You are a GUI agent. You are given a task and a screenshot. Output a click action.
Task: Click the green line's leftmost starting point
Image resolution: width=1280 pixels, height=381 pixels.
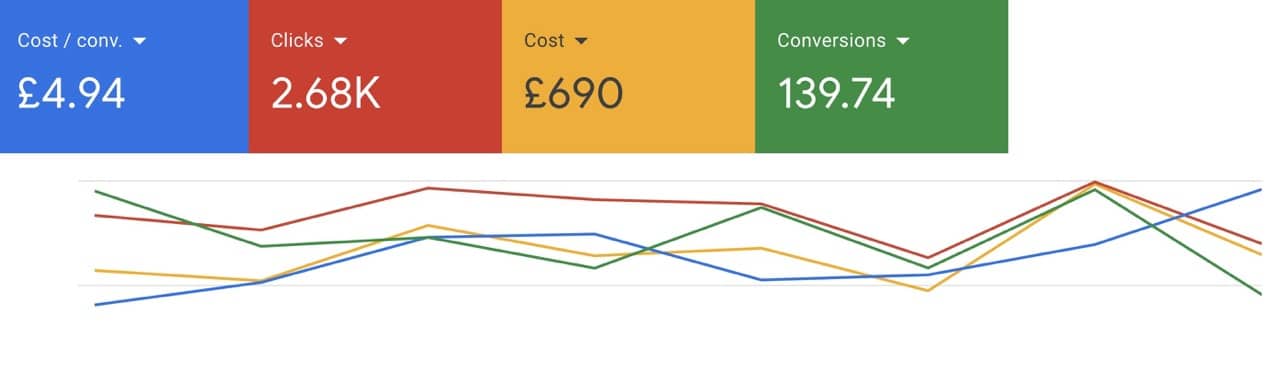coord(94,190)
